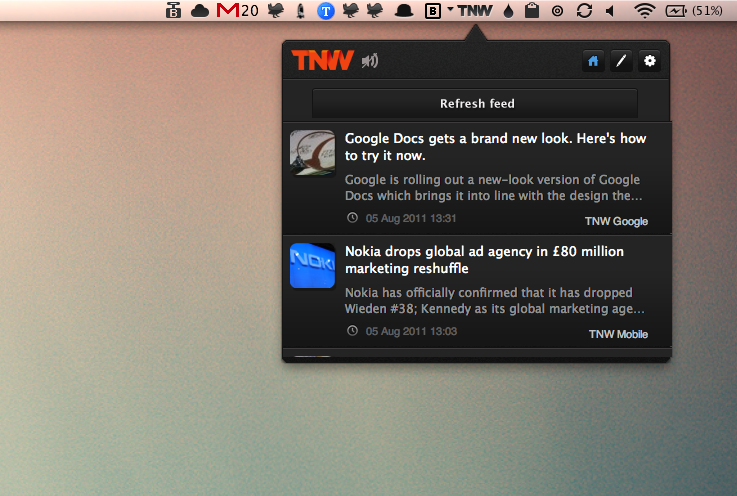Open settings with the gear icon
The width and height of the screenshot is (737, 496).
click(649, 61)
